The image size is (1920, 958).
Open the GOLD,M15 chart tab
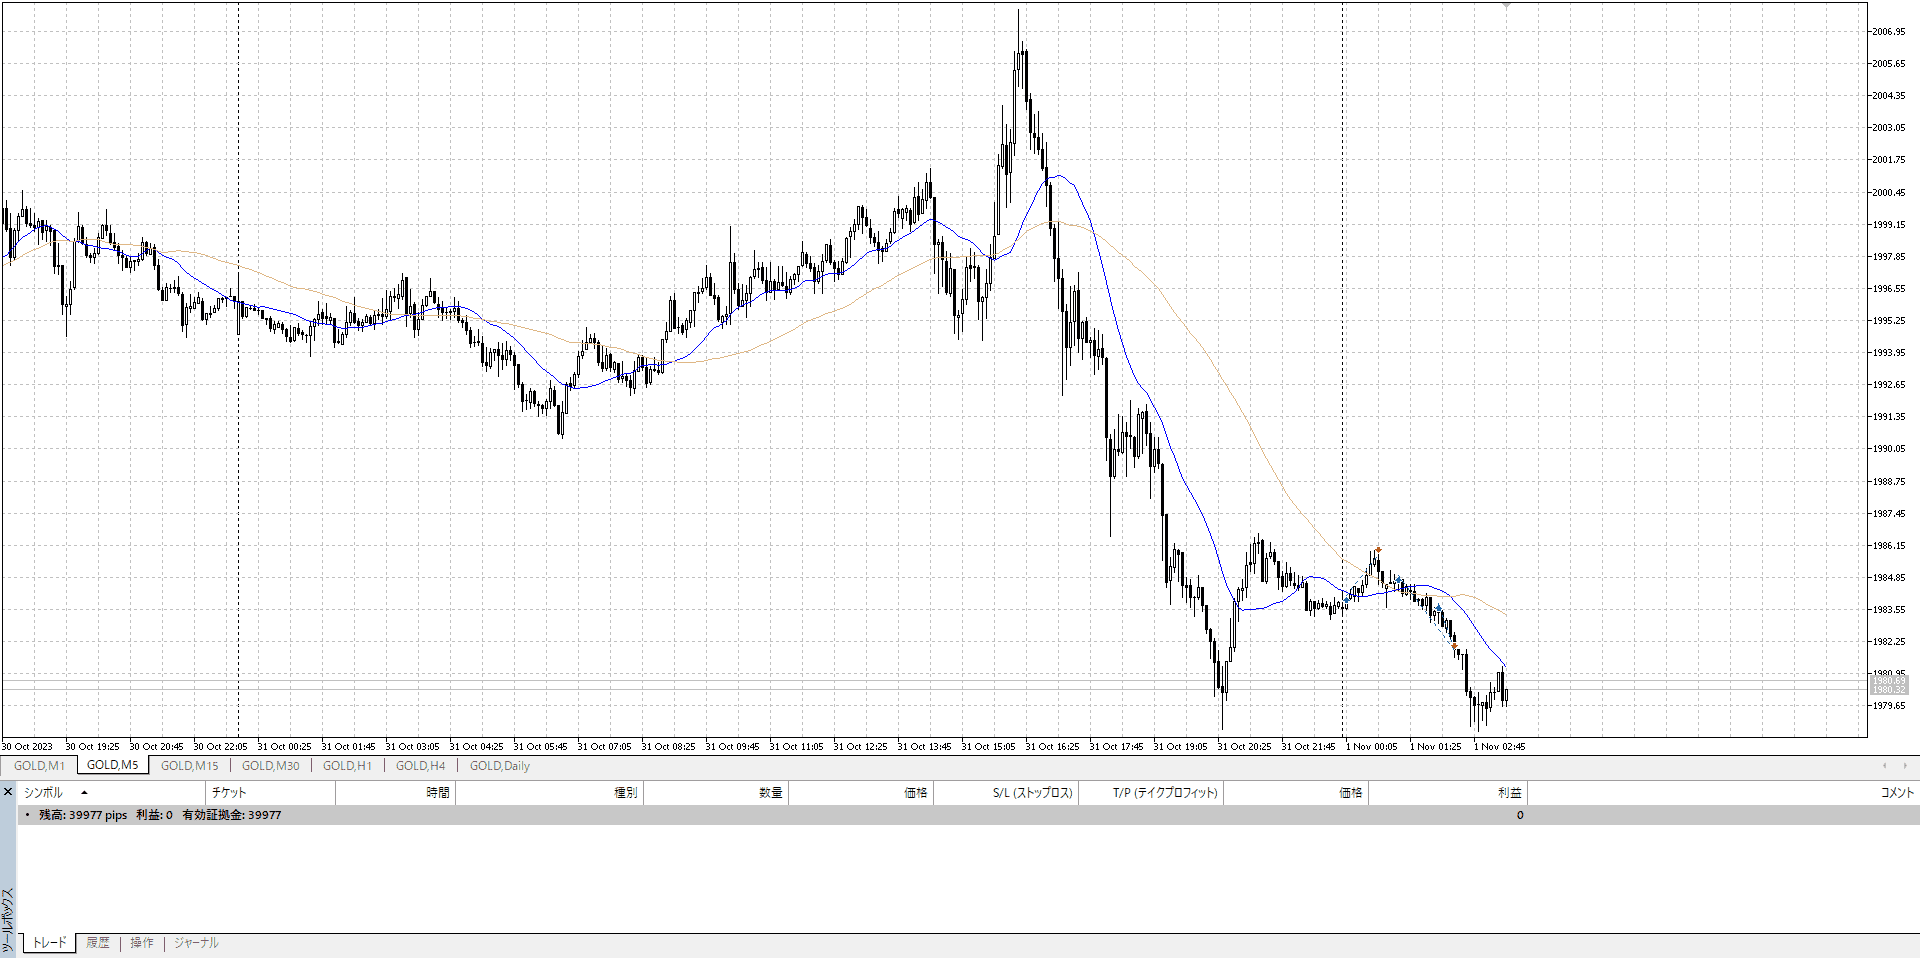(189, 766)
